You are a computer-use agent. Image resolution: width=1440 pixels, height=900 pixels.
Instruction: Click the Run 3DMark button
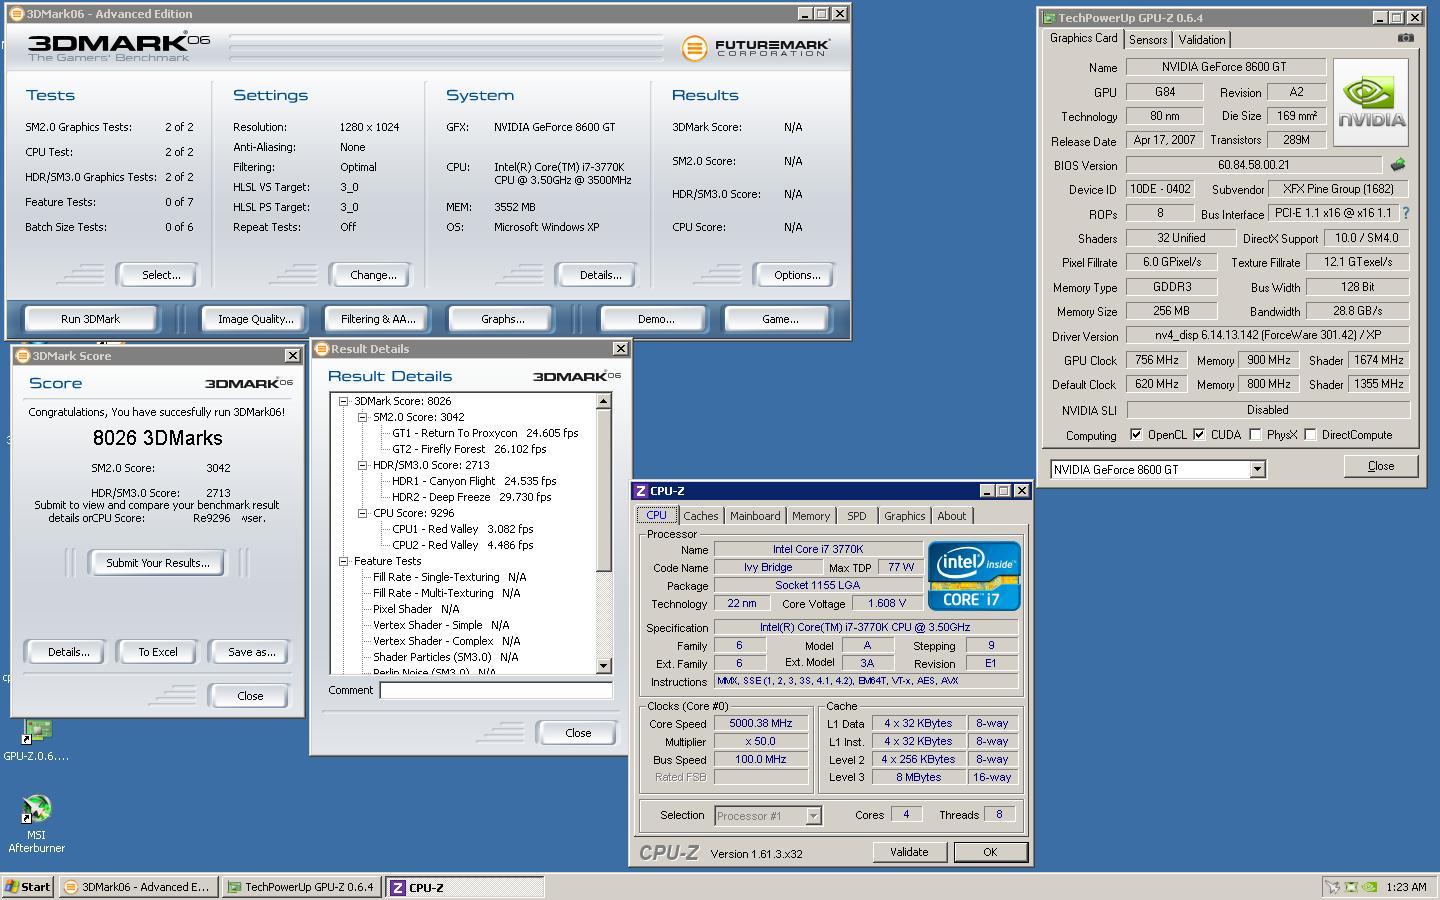tap(90, 319)
